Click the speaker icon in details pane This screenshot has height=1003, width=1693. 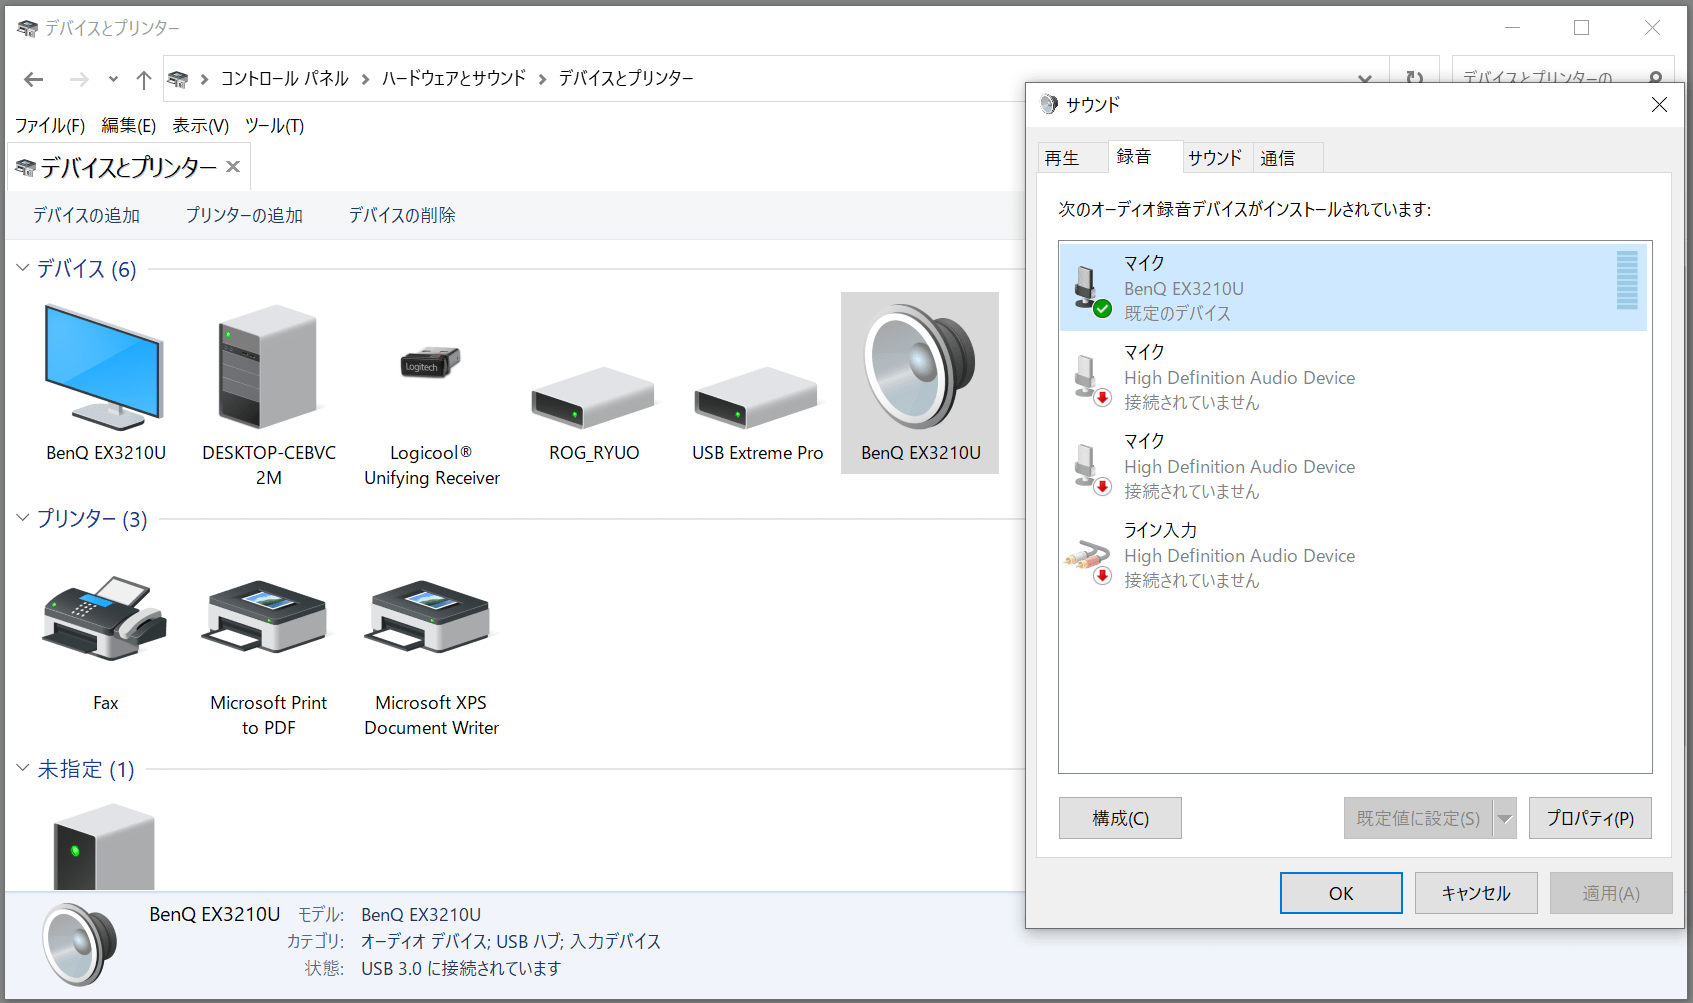(80, 944)
